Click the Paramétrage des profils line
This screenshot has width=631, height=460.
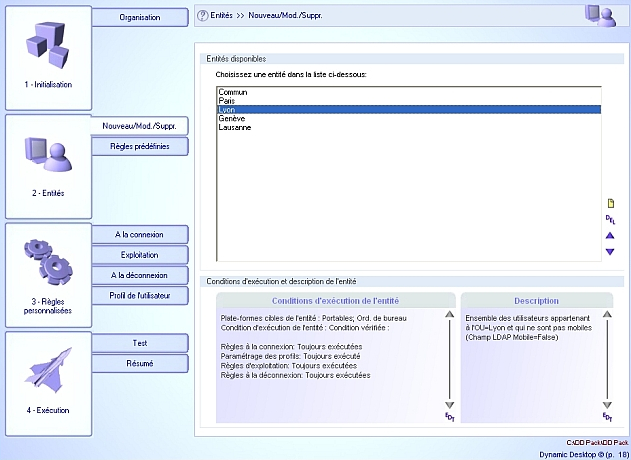[x=290, y=356]
